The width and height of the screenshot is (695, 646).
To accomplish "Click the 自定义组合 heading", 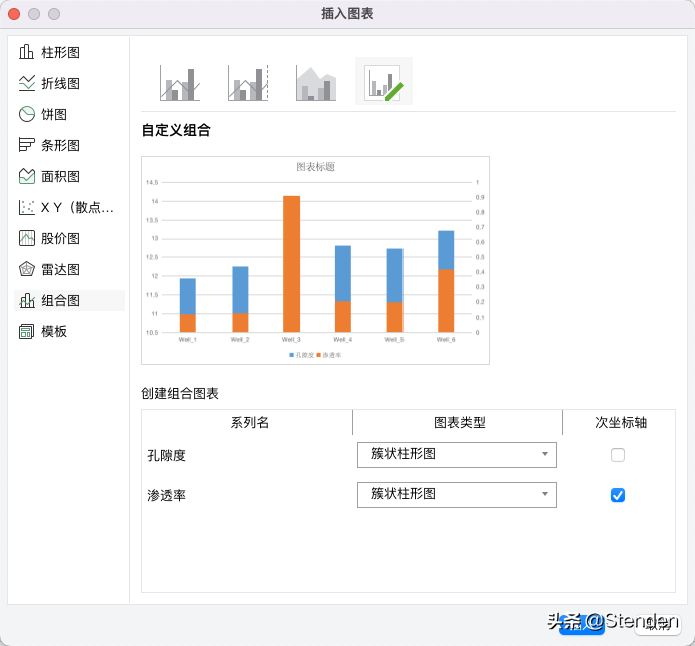I will click(176, 130).
